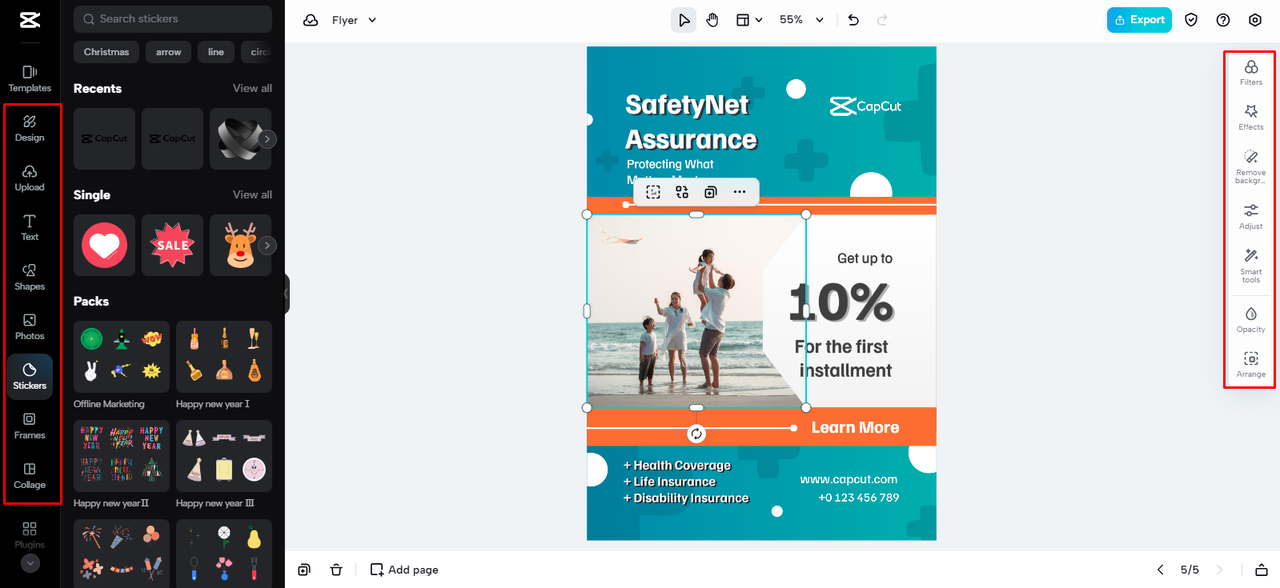Click crop icon in floating toolbar
1280x588 pixels.
[x=653, y=192]
